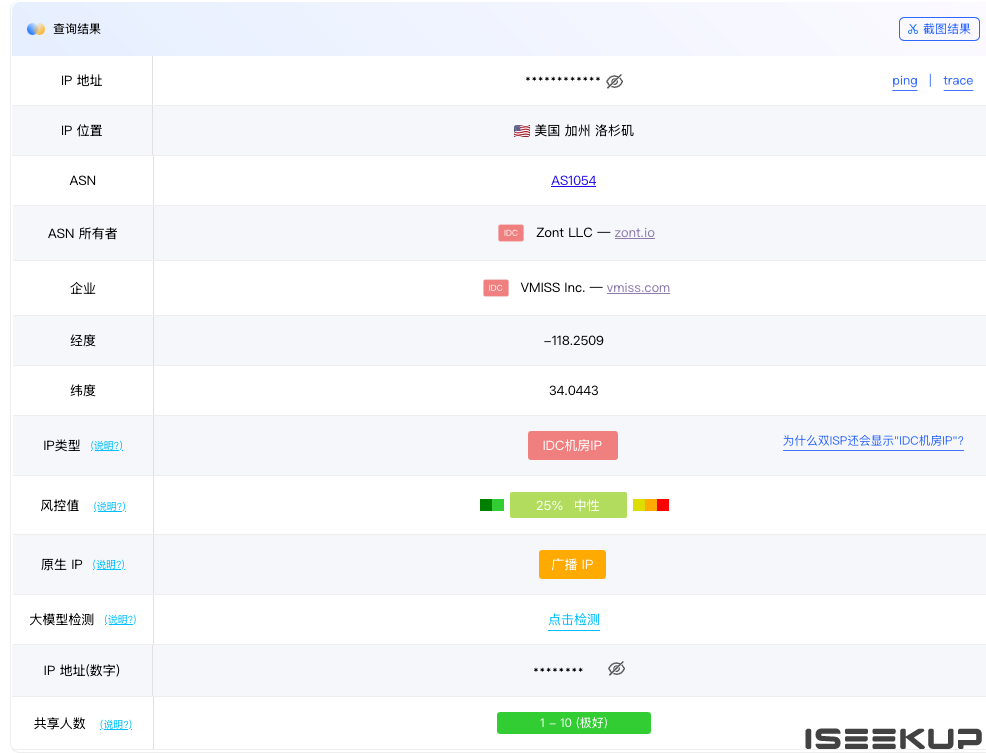This screenshot has width=986, height=753.
Task: Click the US flag icon
Action: (x=521, y=131)
